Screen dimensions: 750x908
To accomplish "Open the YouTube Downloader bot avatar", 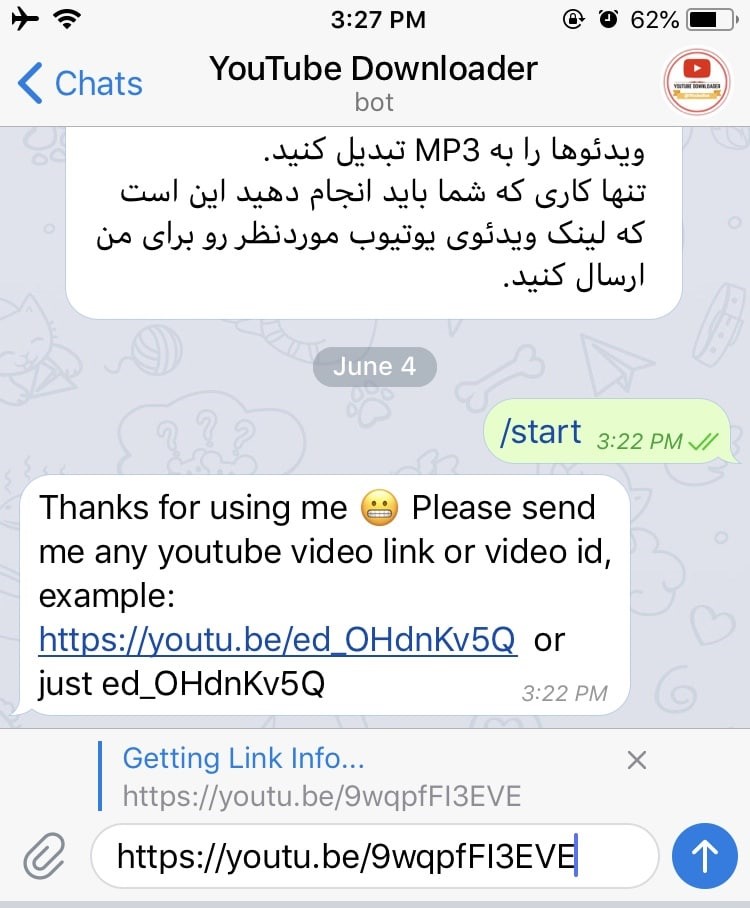I will click(x=697, y=82).
